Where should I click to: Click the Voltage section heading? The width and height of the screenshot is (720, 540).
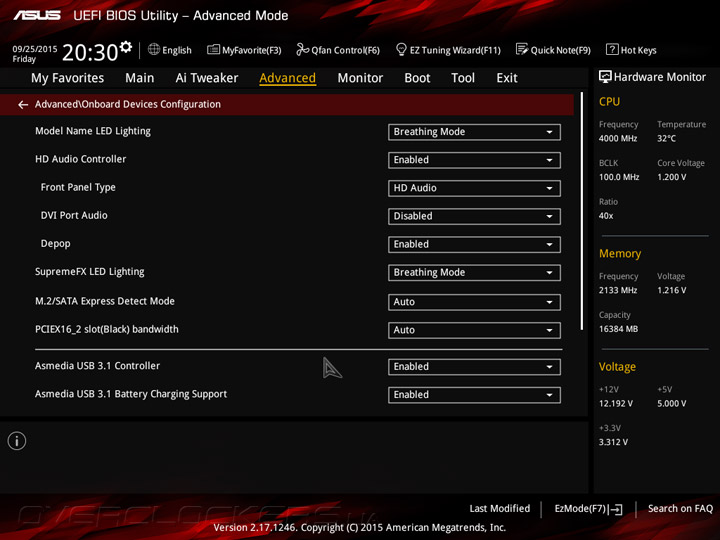[617, 367]
